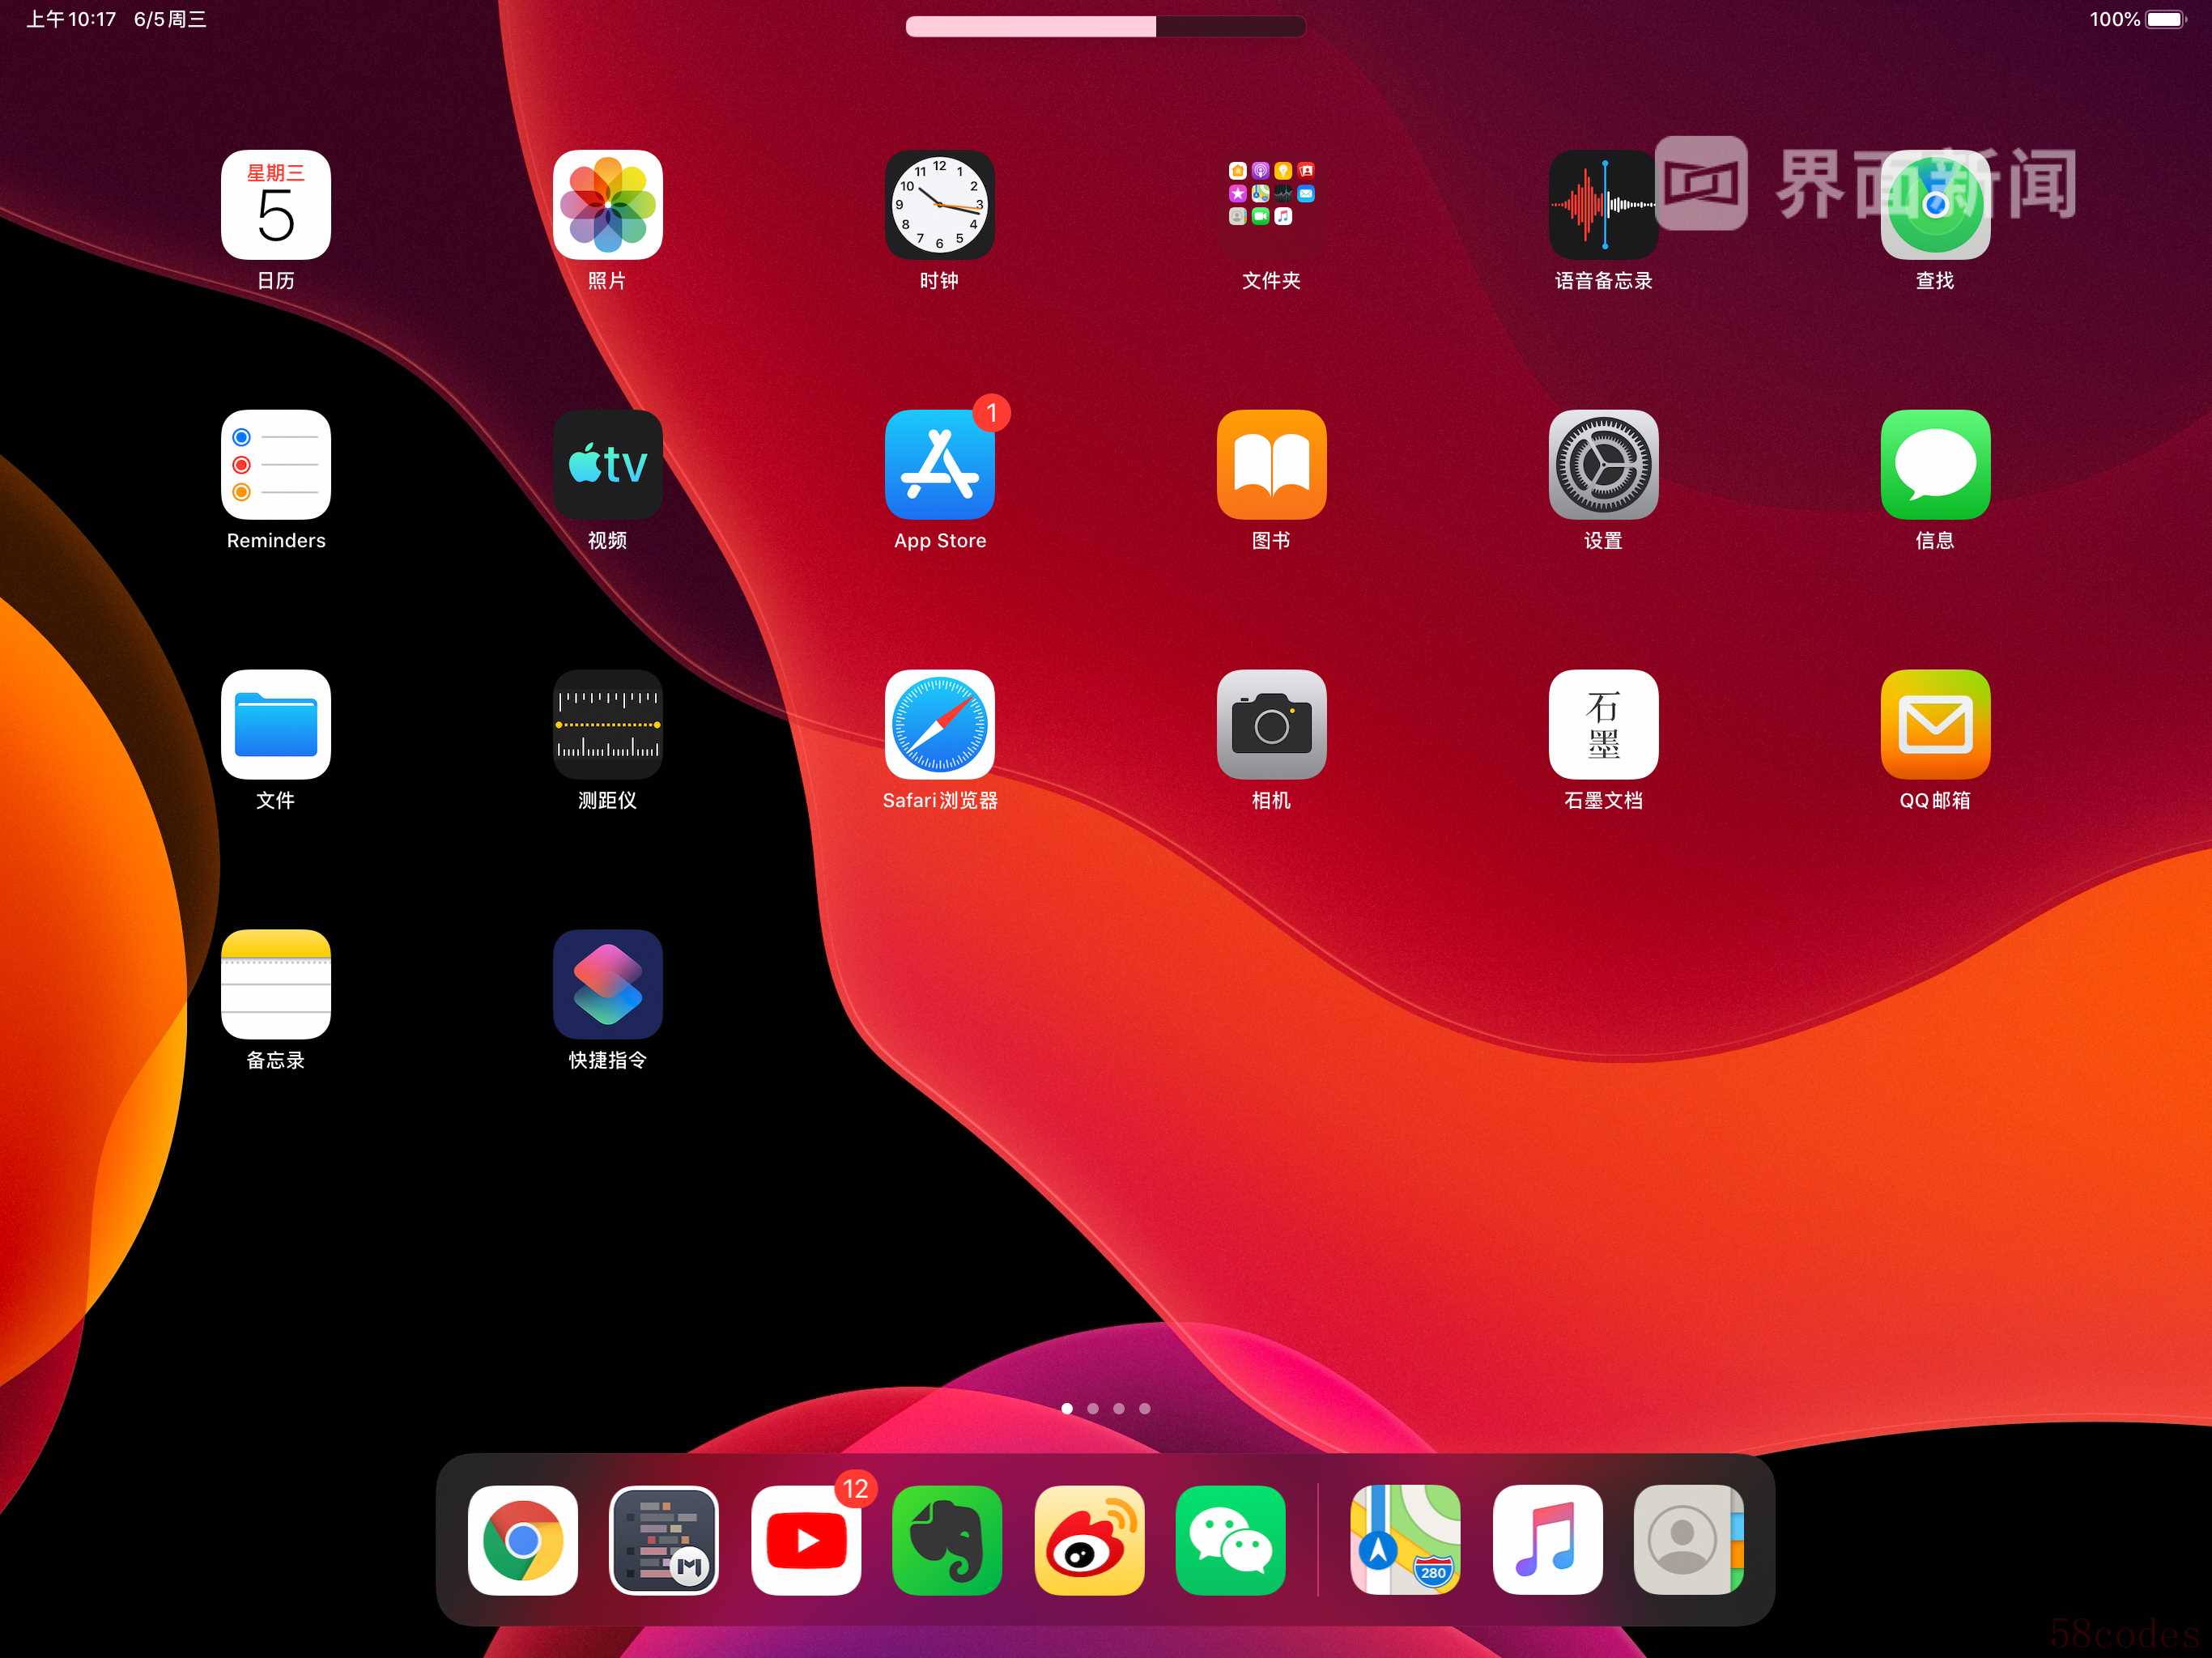Image resolution: width=2212 pixels, height=1658 pixels.
Task: Open Weibo from the dock
Action: (1089, 1540)
